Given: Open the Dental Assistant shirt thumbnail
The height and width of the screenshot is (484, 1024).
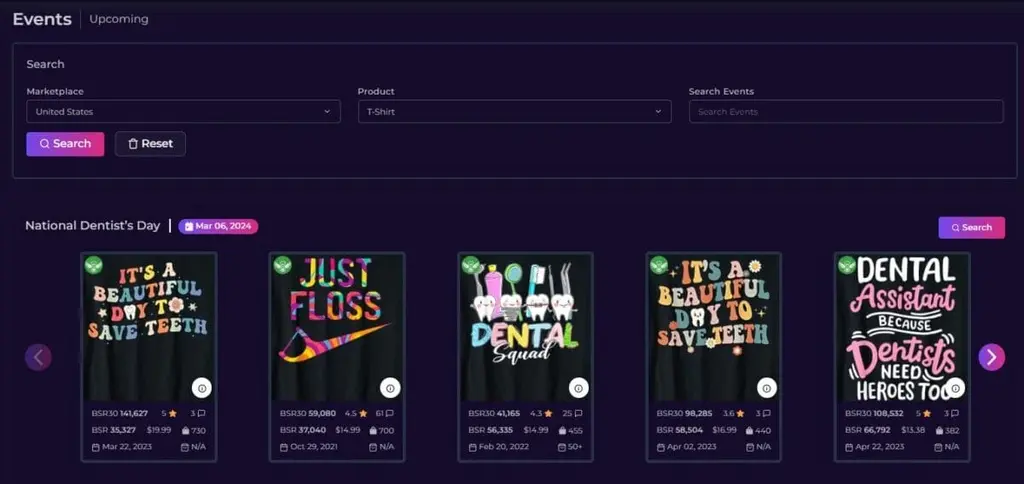Looking at the screenshot, I should pos(903,327).
